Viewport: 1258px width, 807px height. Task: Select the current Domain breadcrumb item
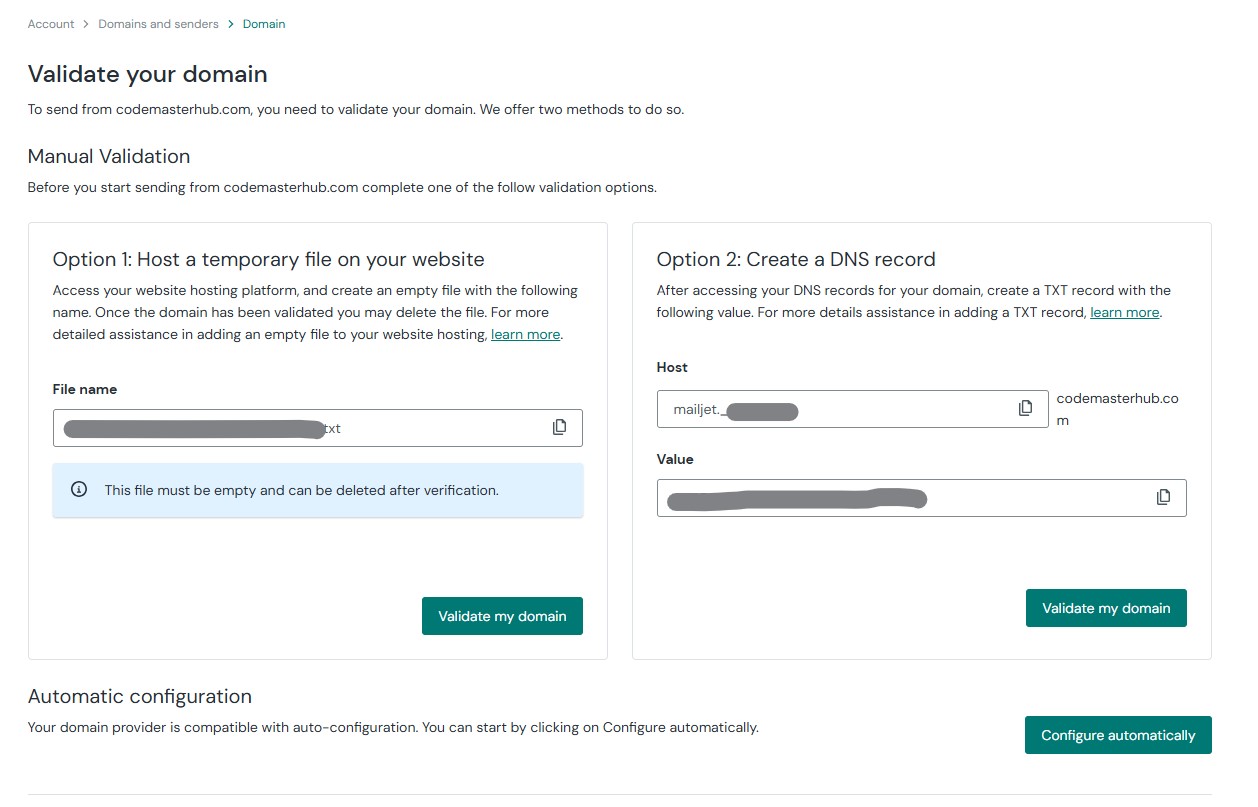coord(264,24)
